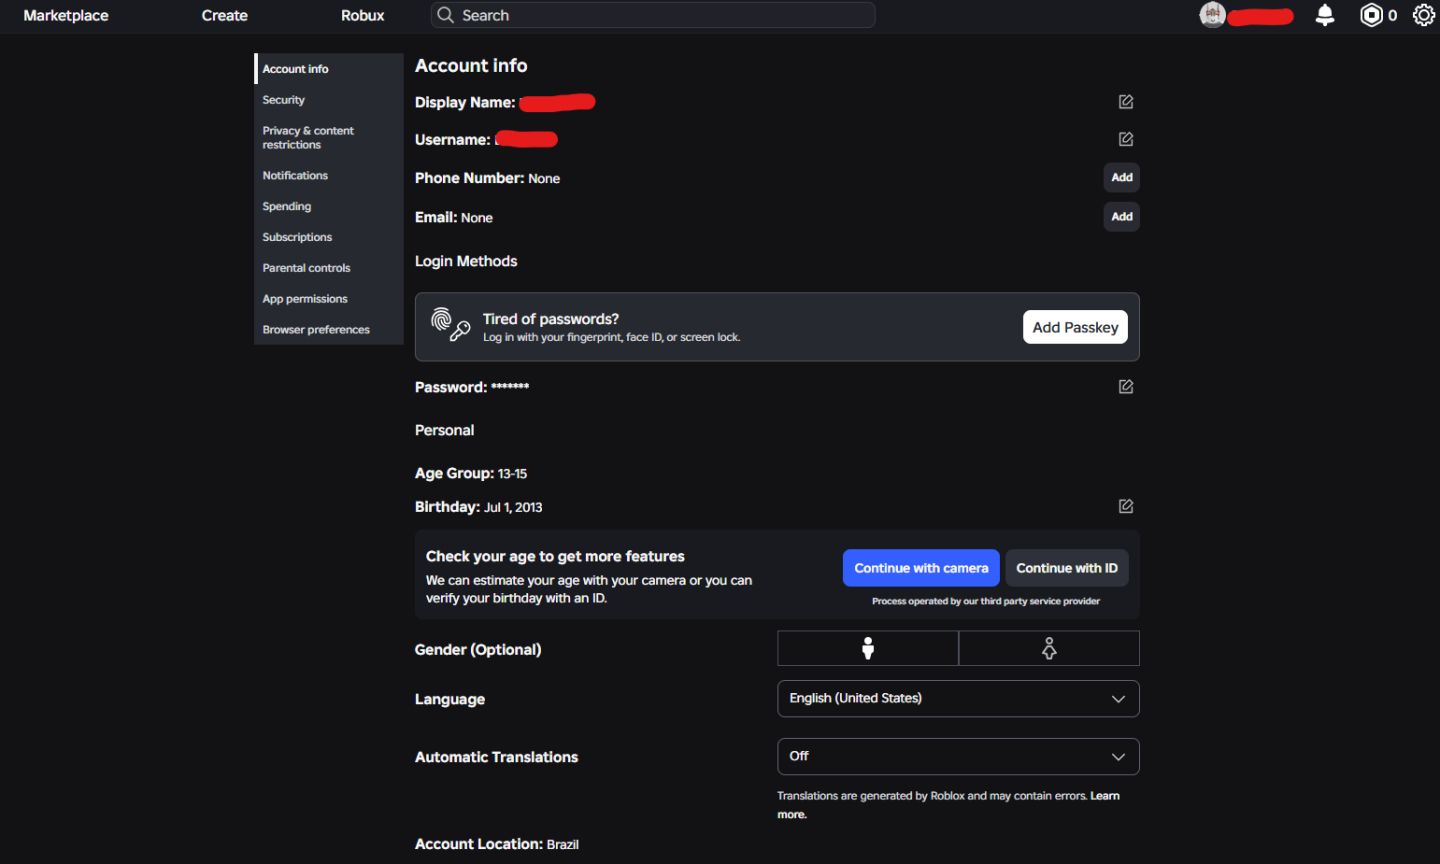This screenshot has height=864, width=1440.
Task: Add an email address
Action: (x=1122, y=216)
